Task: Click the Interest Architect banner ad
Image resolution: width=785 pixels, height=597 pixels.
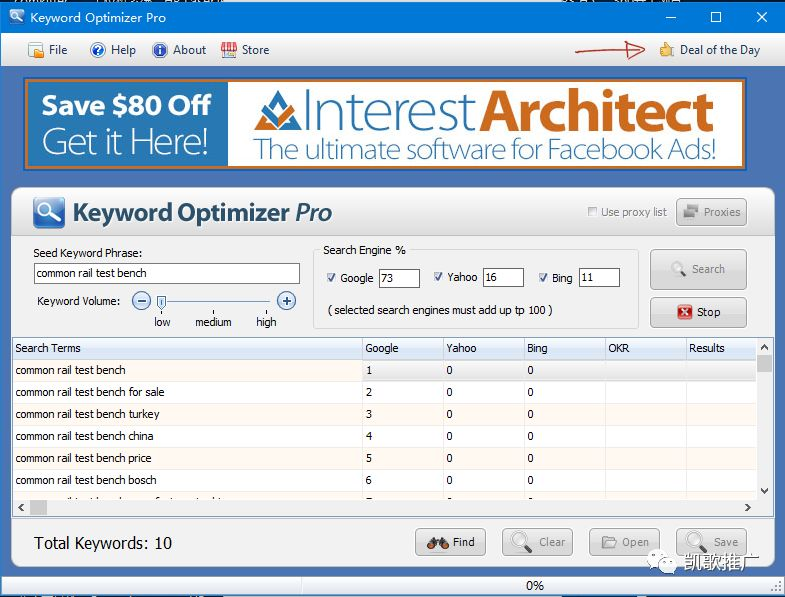Action: pos(385,124)
